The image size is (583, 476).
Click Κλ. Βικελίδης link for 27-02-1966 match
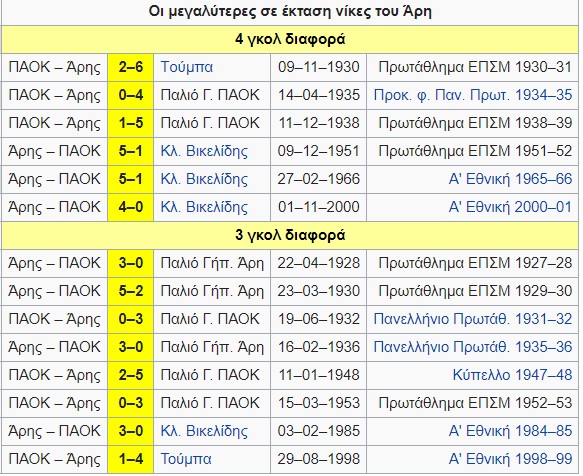pos(204,179)
